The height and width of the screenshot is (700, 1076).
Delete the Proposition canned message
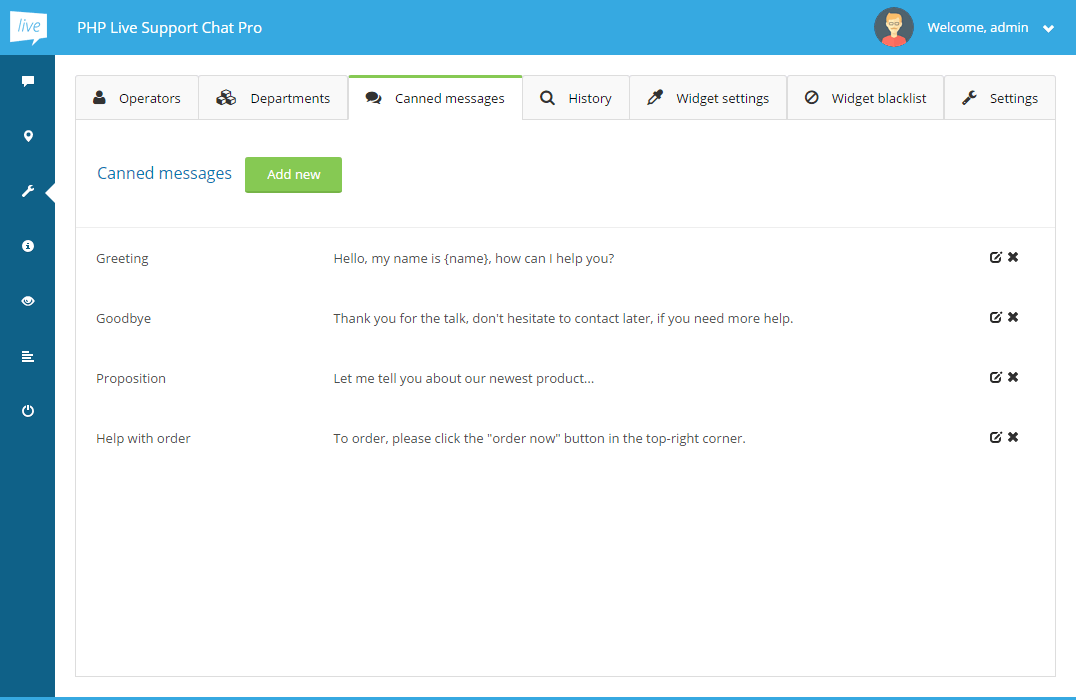click(x=1013, y=378)
